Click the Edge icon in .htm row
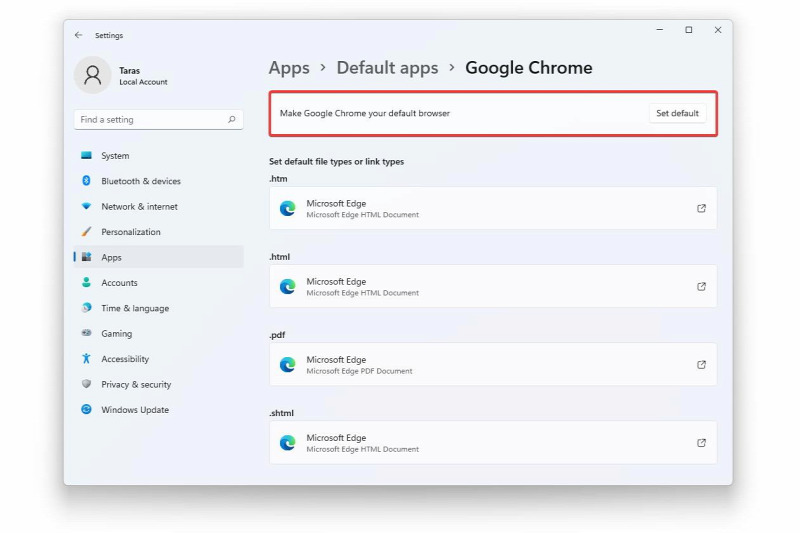The height and width of the screenshot is (533, 800). click(287, 208)
